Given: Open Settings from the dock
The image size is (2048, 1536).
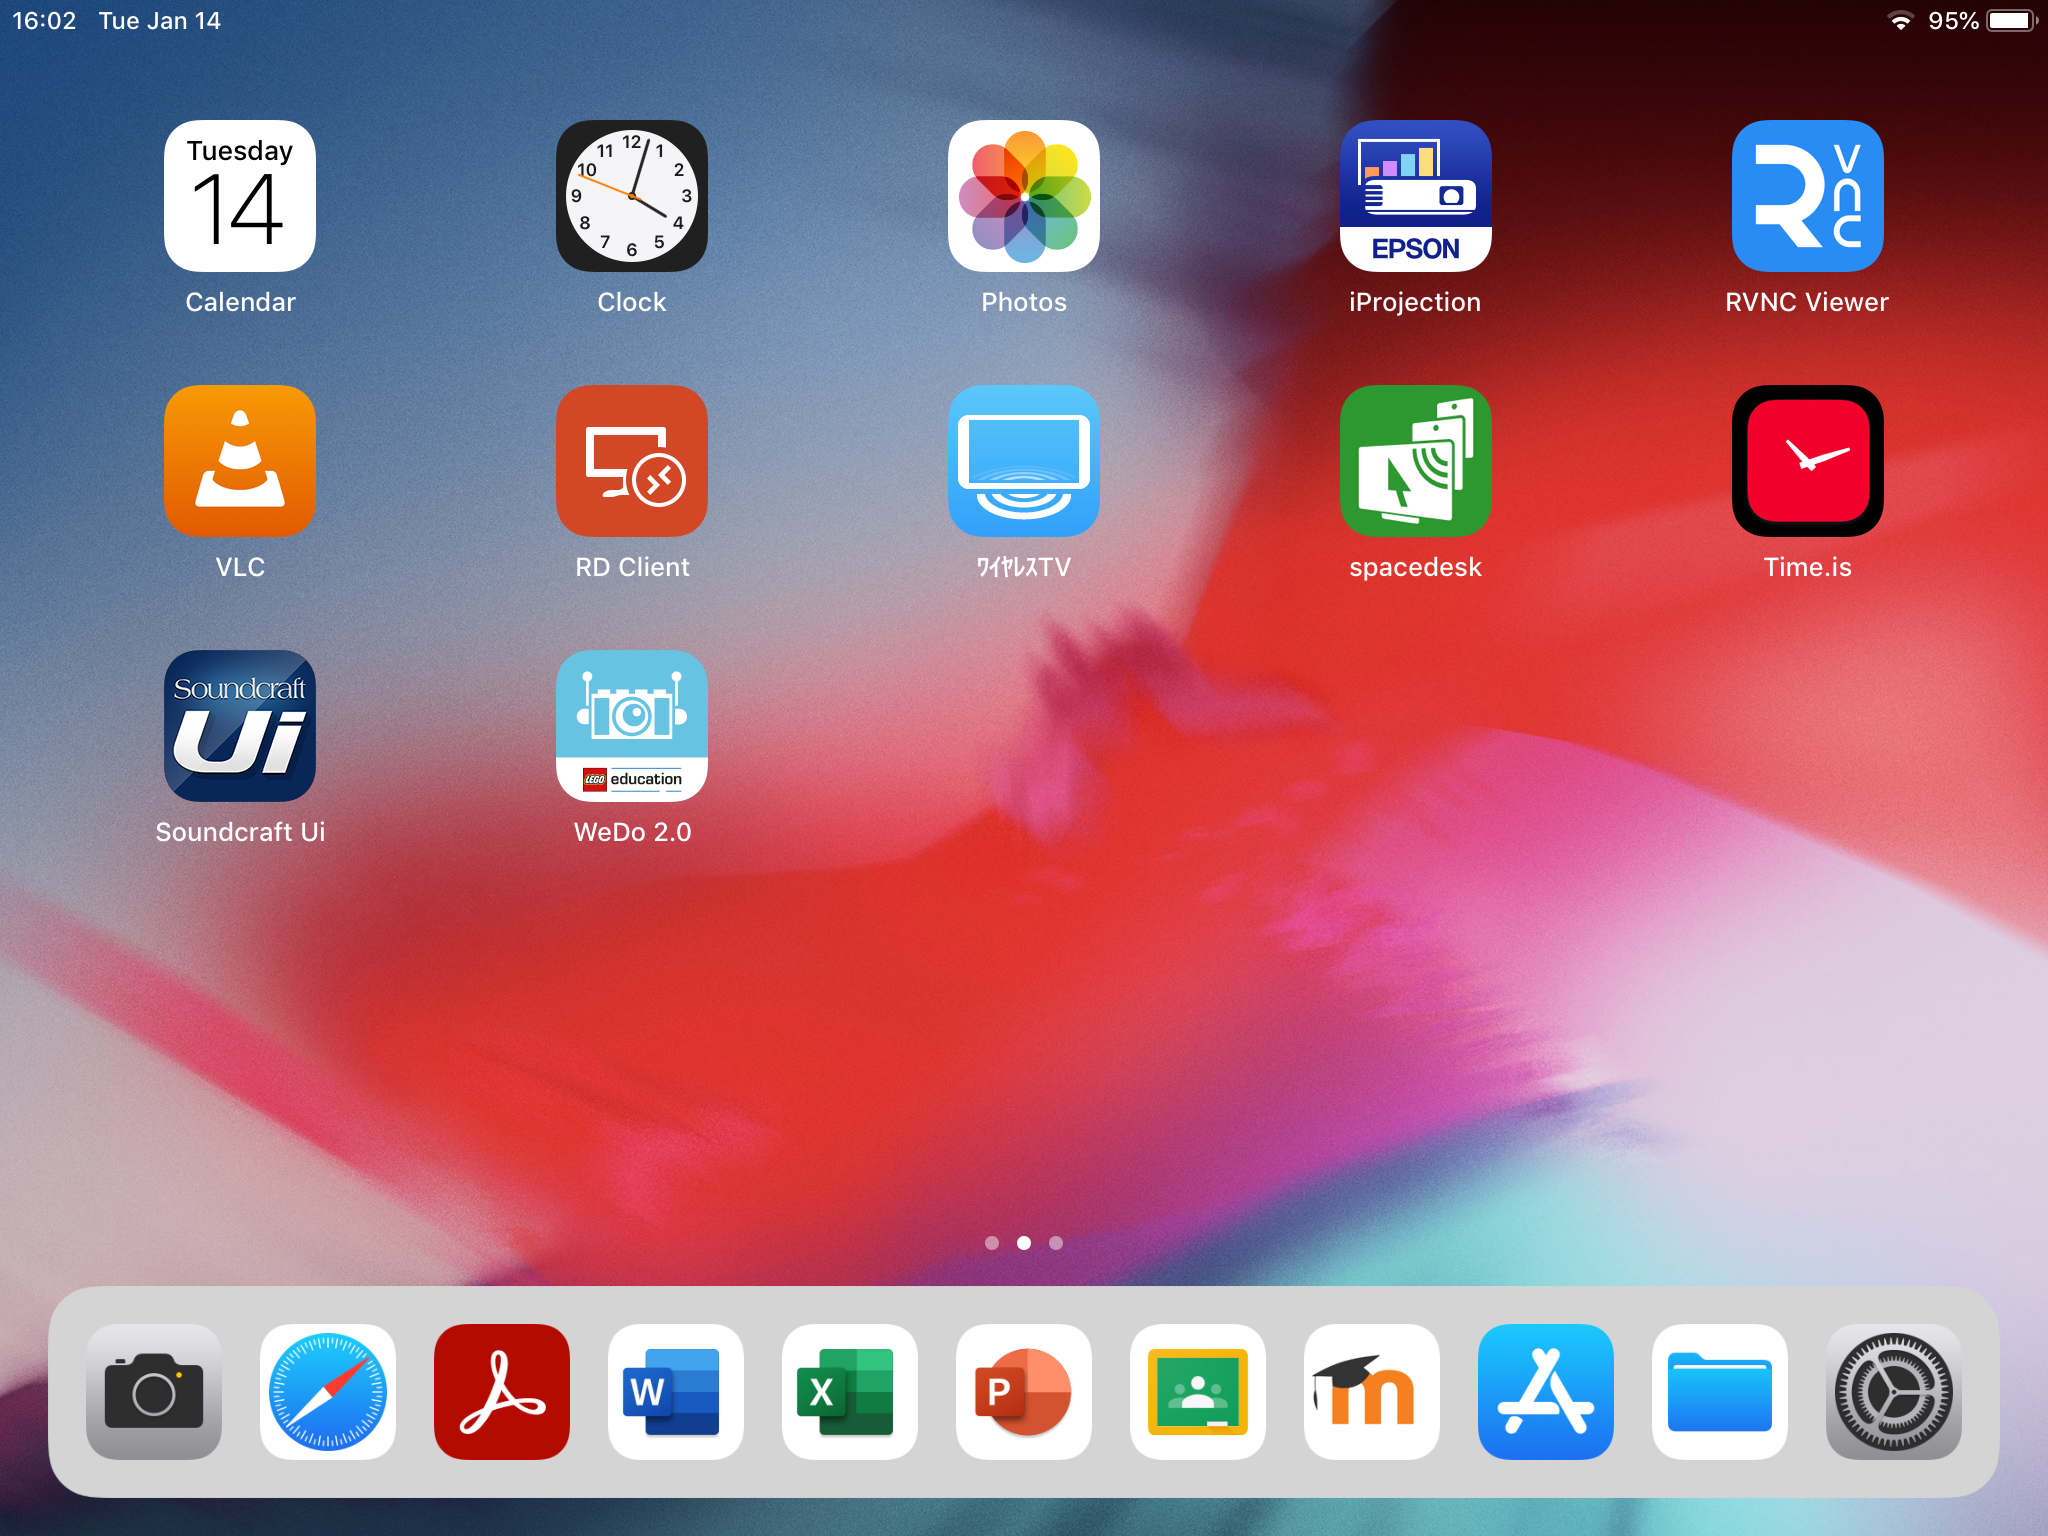Looking at the screenshot, I should pos(1894,1392).
